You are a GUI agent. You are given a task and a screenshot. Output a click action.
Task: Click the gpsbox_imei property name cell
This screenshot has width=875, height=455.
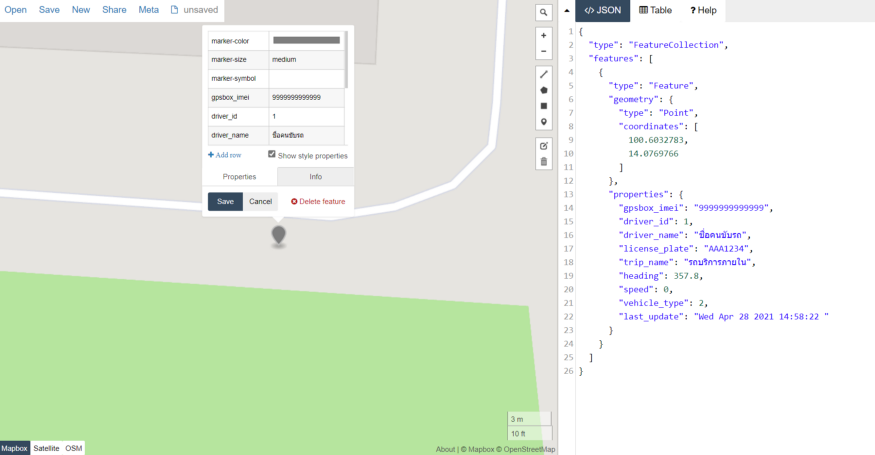point(238,97)
